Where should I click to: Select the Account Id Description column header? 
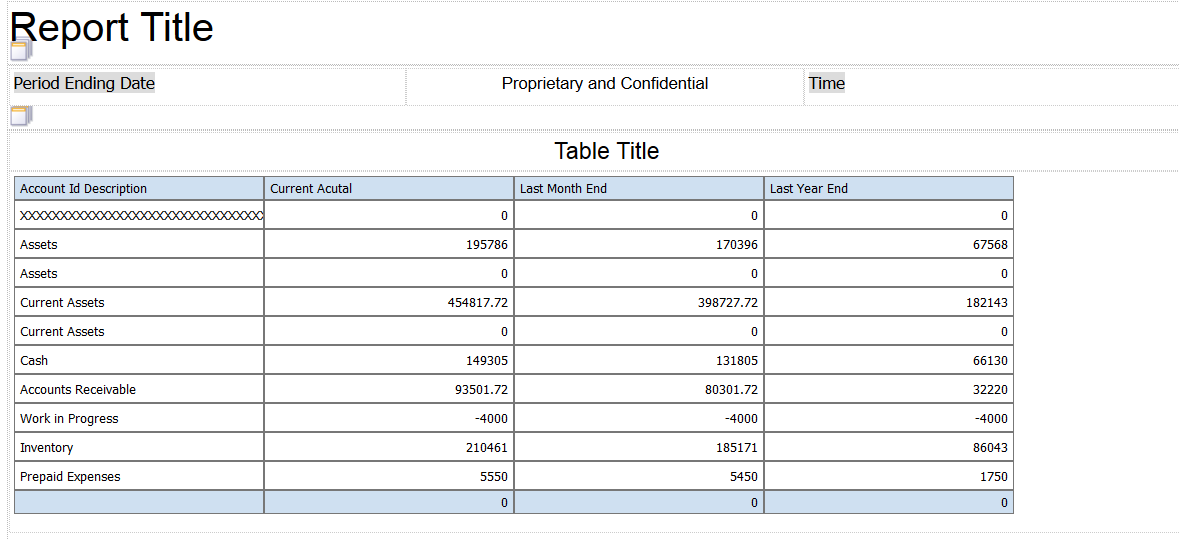click(139, 189)
